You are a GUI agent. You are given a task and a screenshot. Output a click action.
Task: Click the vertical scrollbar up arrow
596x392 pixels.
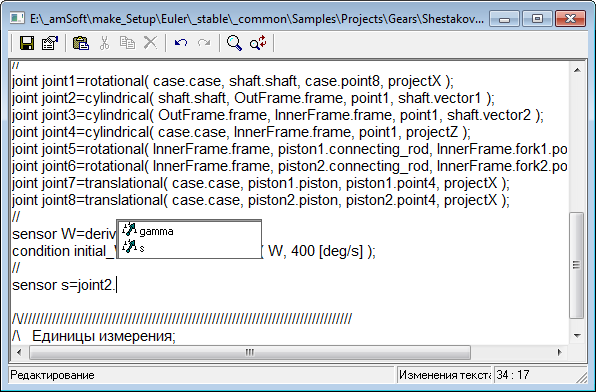pyautogui.click(x=577, y=70)
